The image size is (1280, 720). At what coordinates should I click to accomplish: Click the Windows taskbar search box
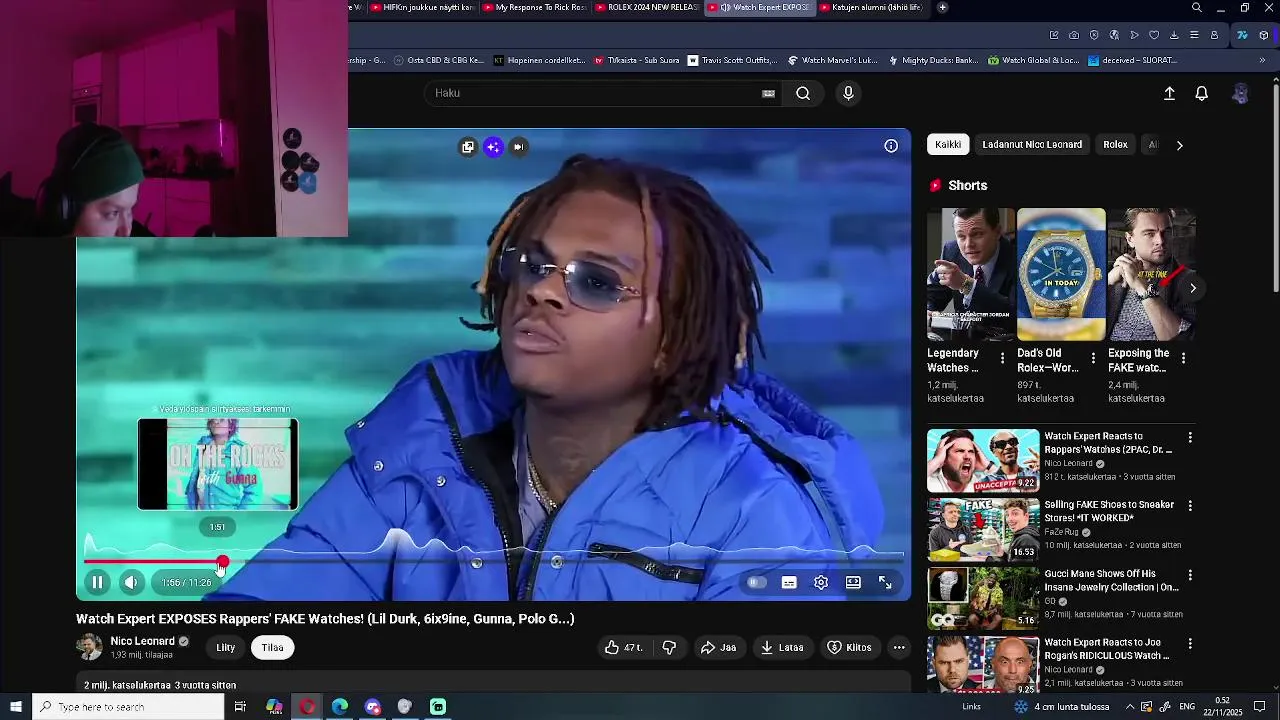click(128, 707)
